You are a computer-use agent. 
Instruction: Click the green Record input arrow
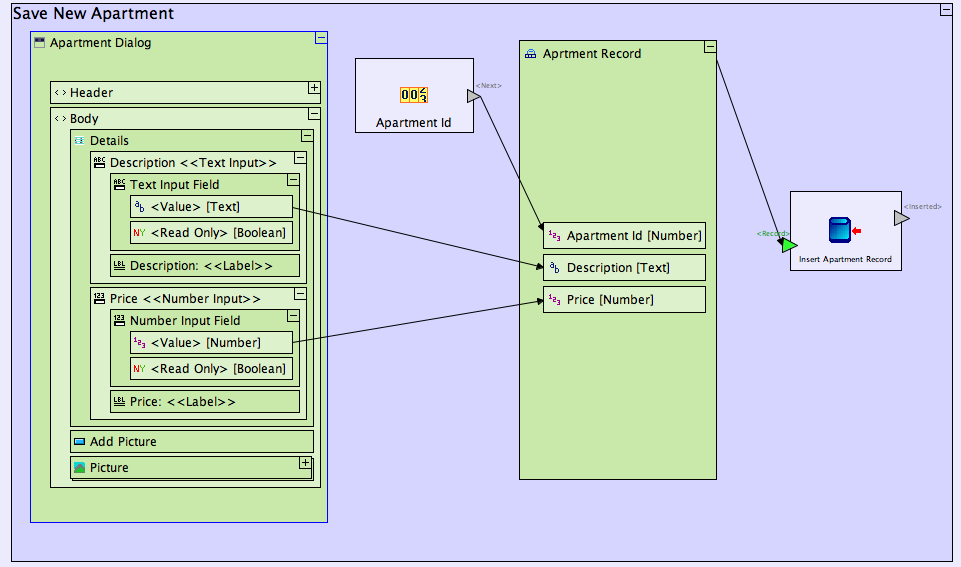pos(789,245)
